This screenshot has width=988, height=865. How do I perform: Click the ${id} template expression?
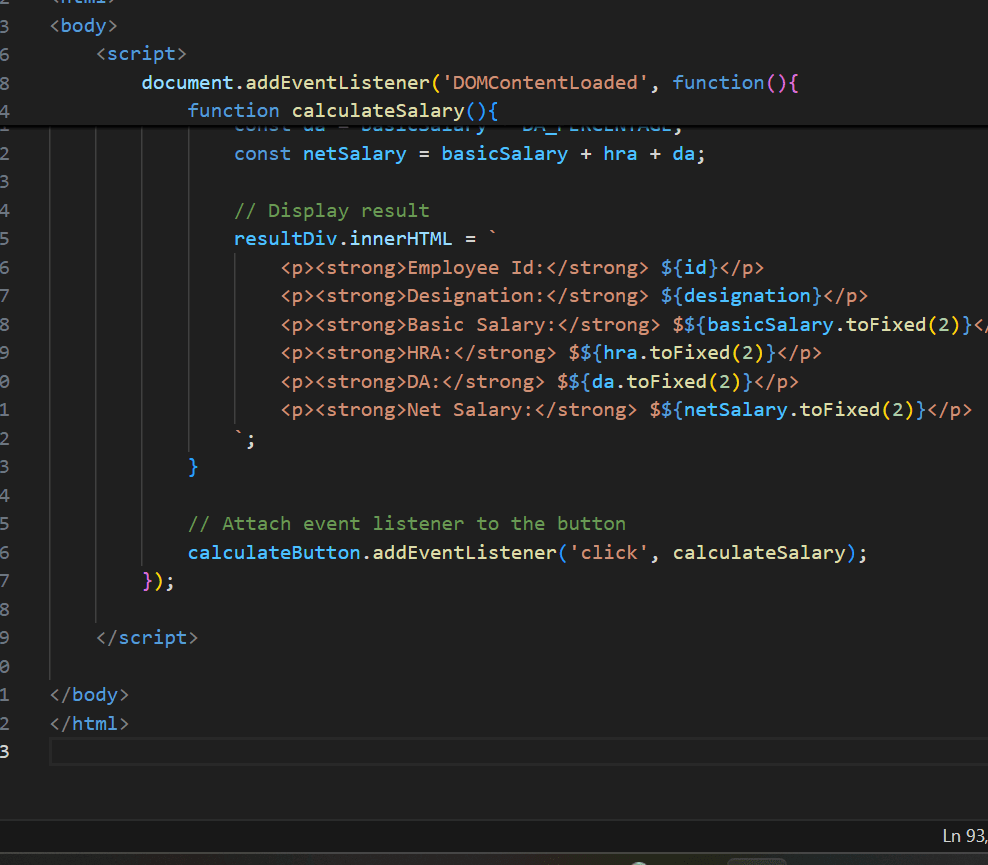coord(689,268)
